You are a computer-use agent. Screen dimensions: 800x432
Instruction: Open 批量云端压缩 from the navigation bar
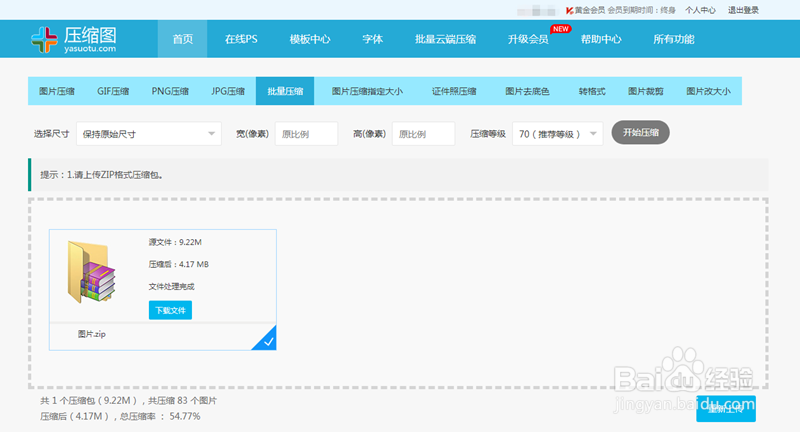pyautogui.click(x=445, y=39)
